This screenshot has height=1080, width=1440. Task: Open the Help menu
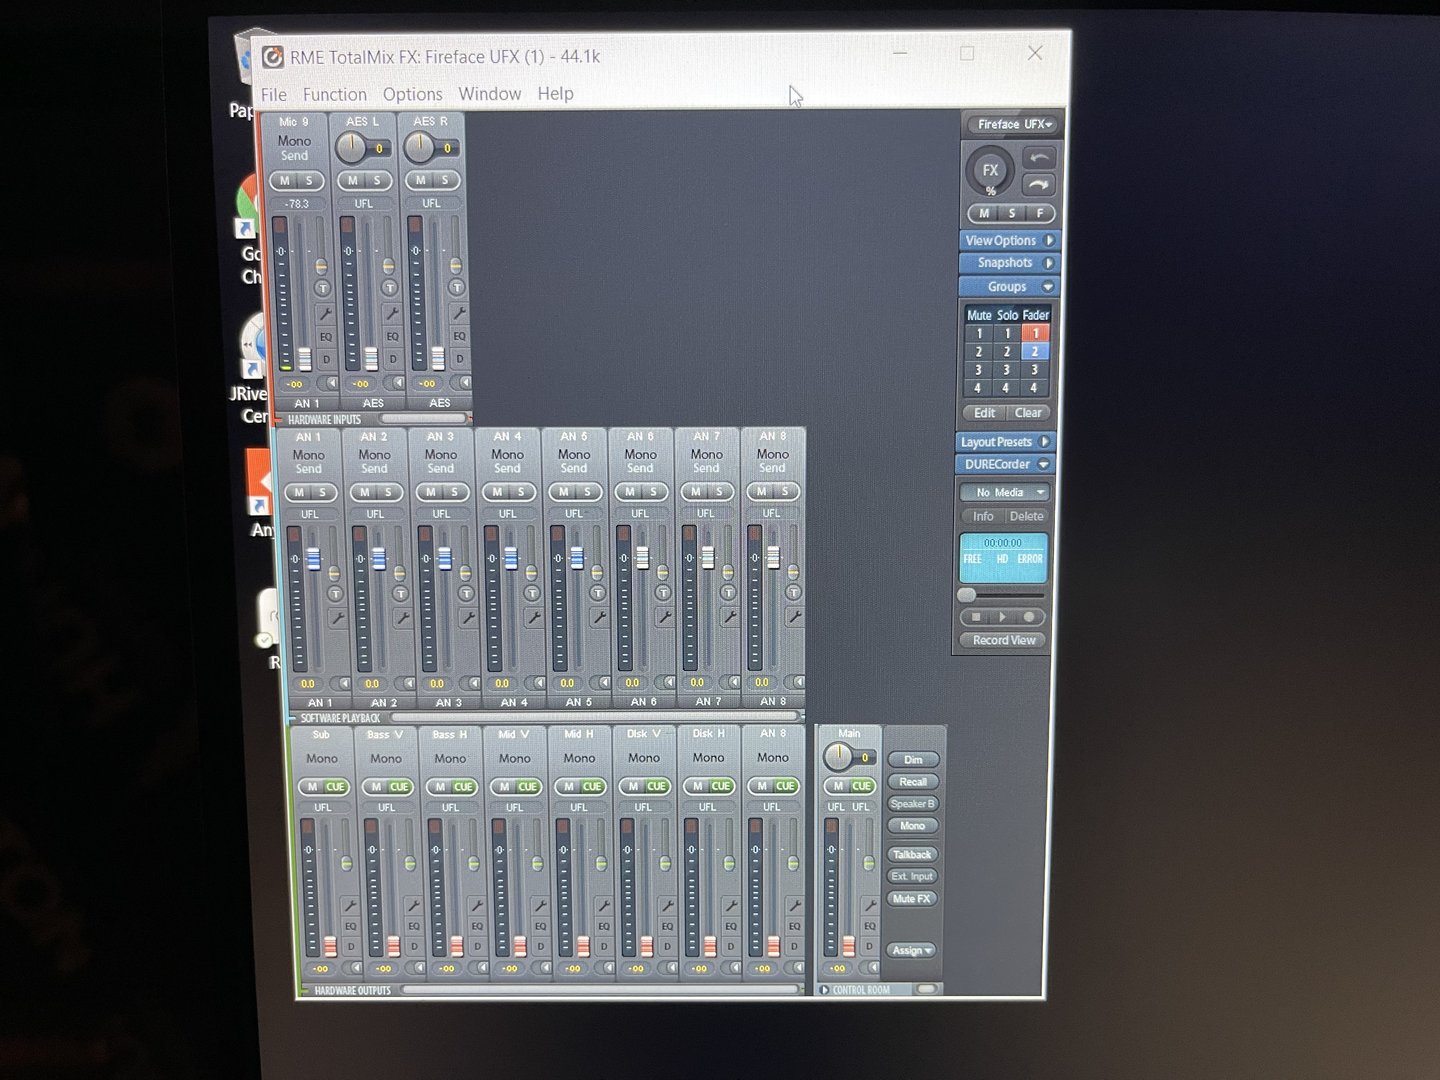point(556,94)
